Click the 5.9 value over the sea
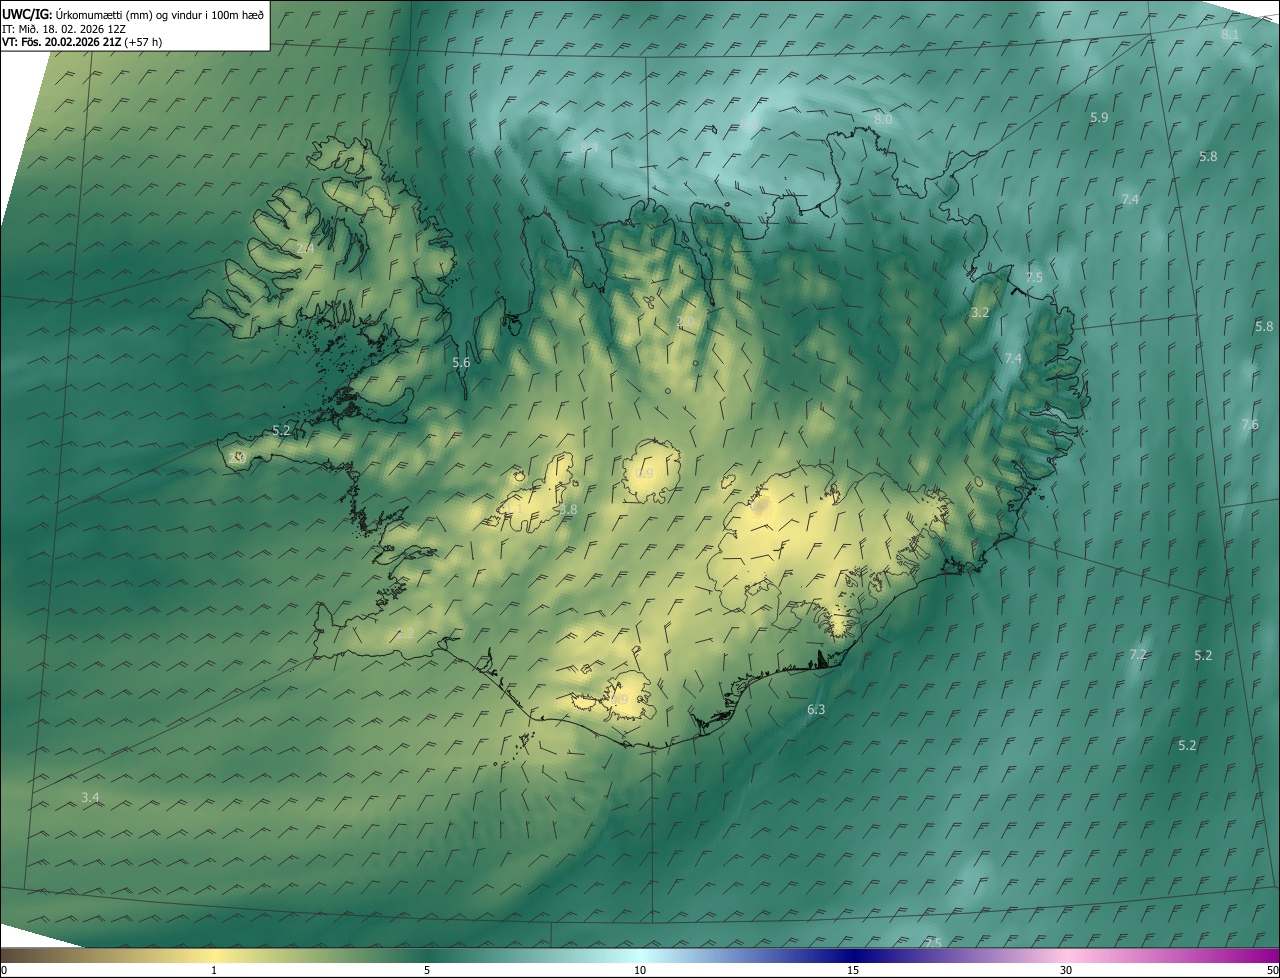Viewport: 1280px width, 978px height. coord(1099,118)
